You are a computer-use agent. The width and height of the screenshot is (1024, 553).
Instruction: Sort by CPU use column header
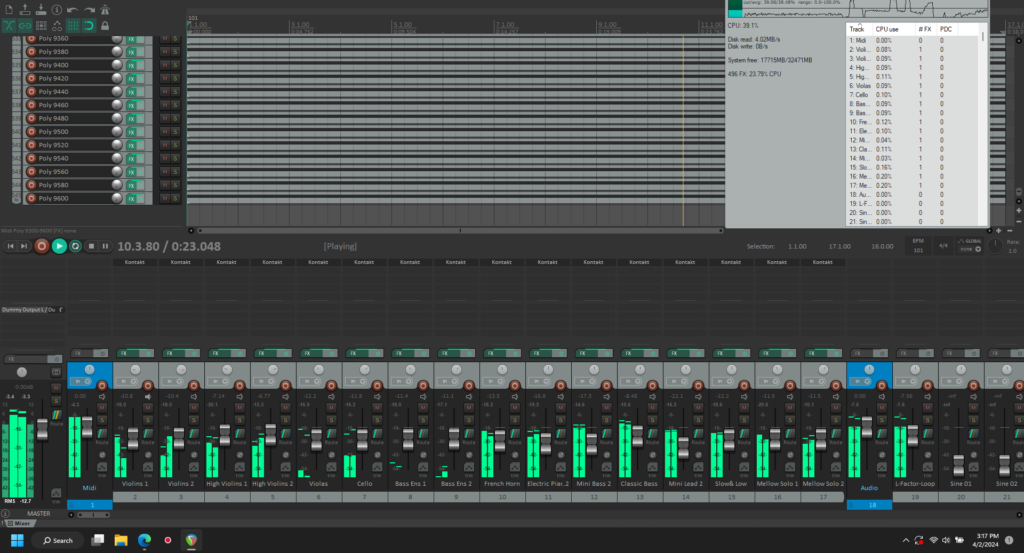coord(887,29)
